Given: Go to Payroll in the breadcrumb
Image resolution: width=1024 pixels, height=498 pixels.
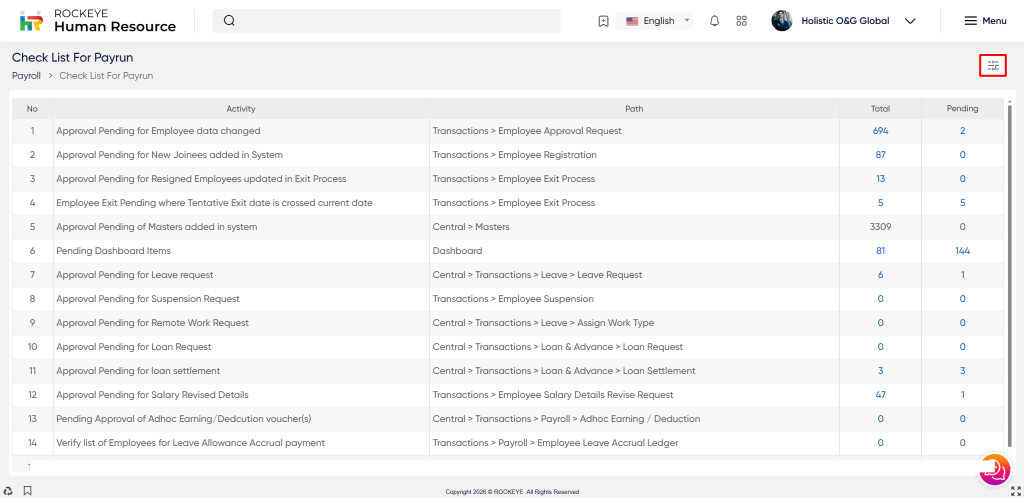Looking at the screenshot, I should coord(26,76).
